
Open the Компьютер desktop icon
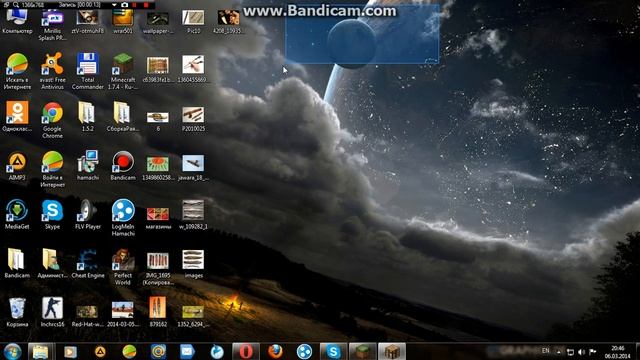(x=17, y=21)
